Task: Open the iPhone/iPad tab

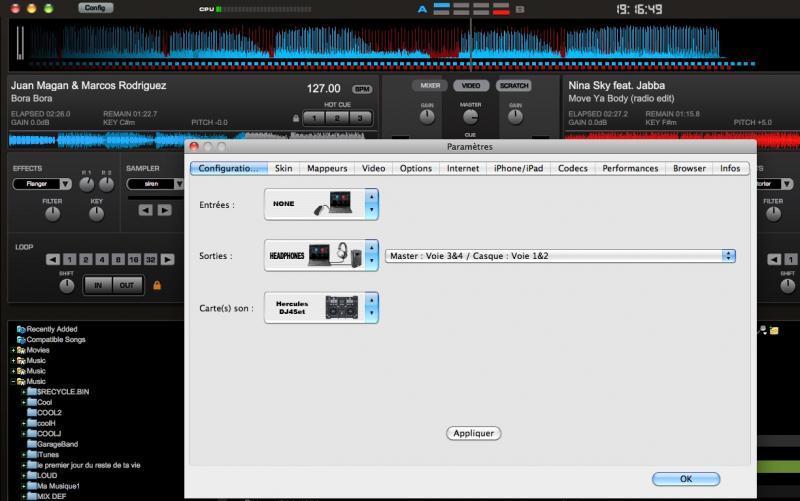Action: [518, 168]
